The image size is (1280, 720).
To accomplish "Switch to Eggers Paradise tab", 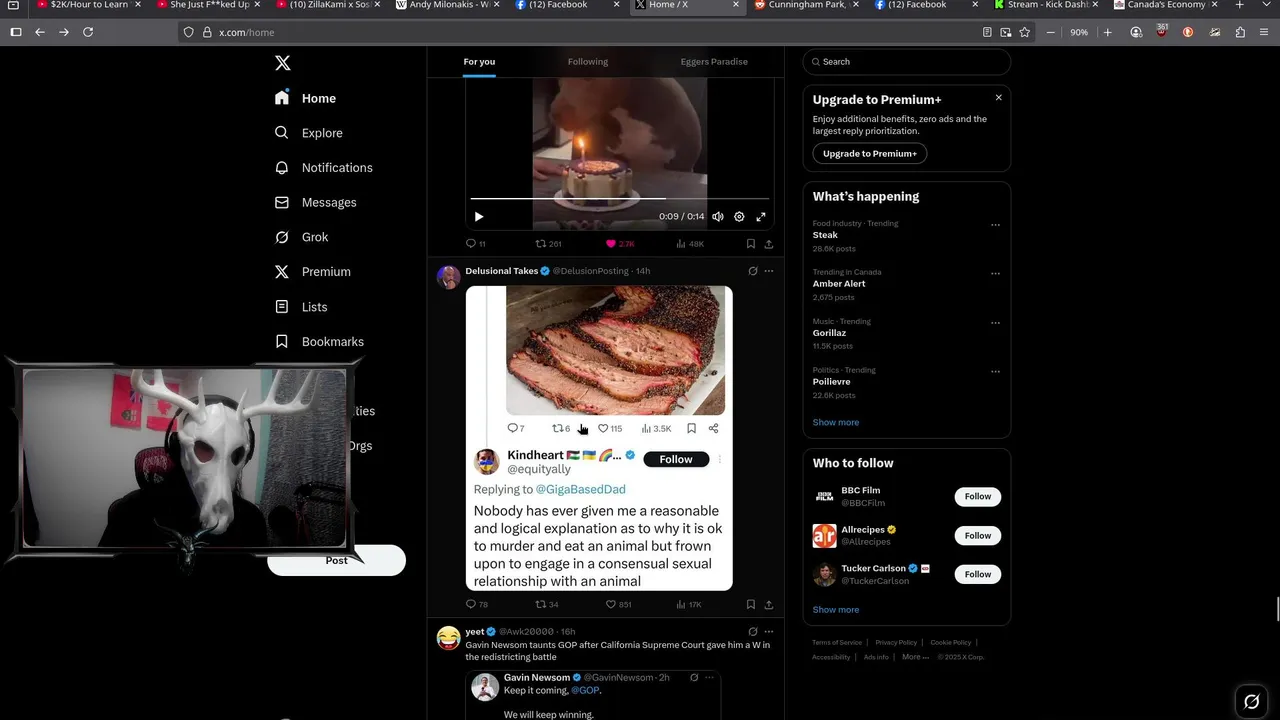I will [714, 62].
